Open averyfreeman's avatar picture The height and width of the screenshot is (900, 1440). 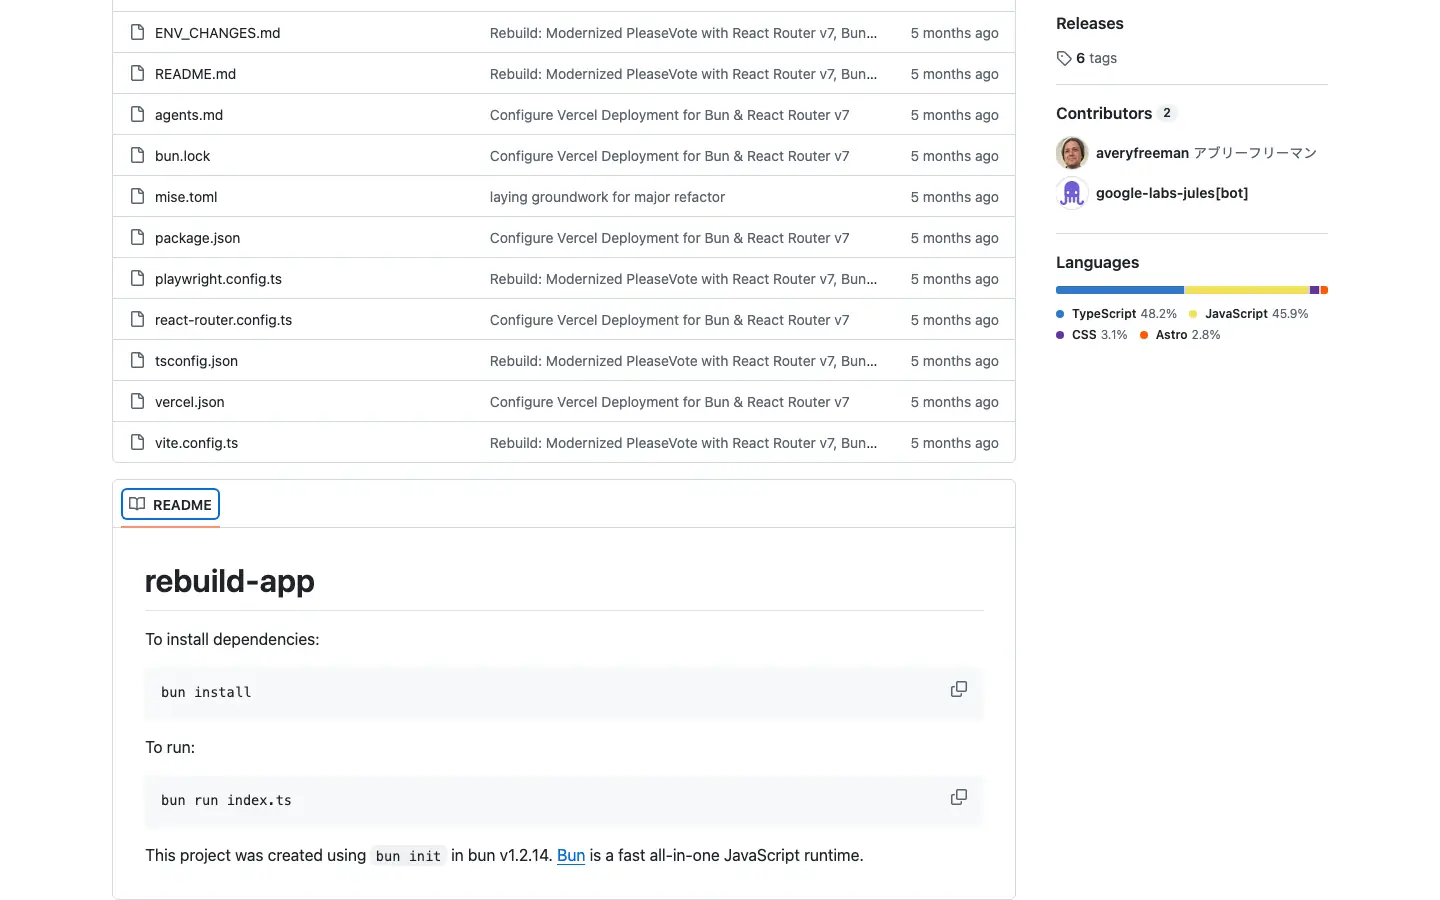1072,153
